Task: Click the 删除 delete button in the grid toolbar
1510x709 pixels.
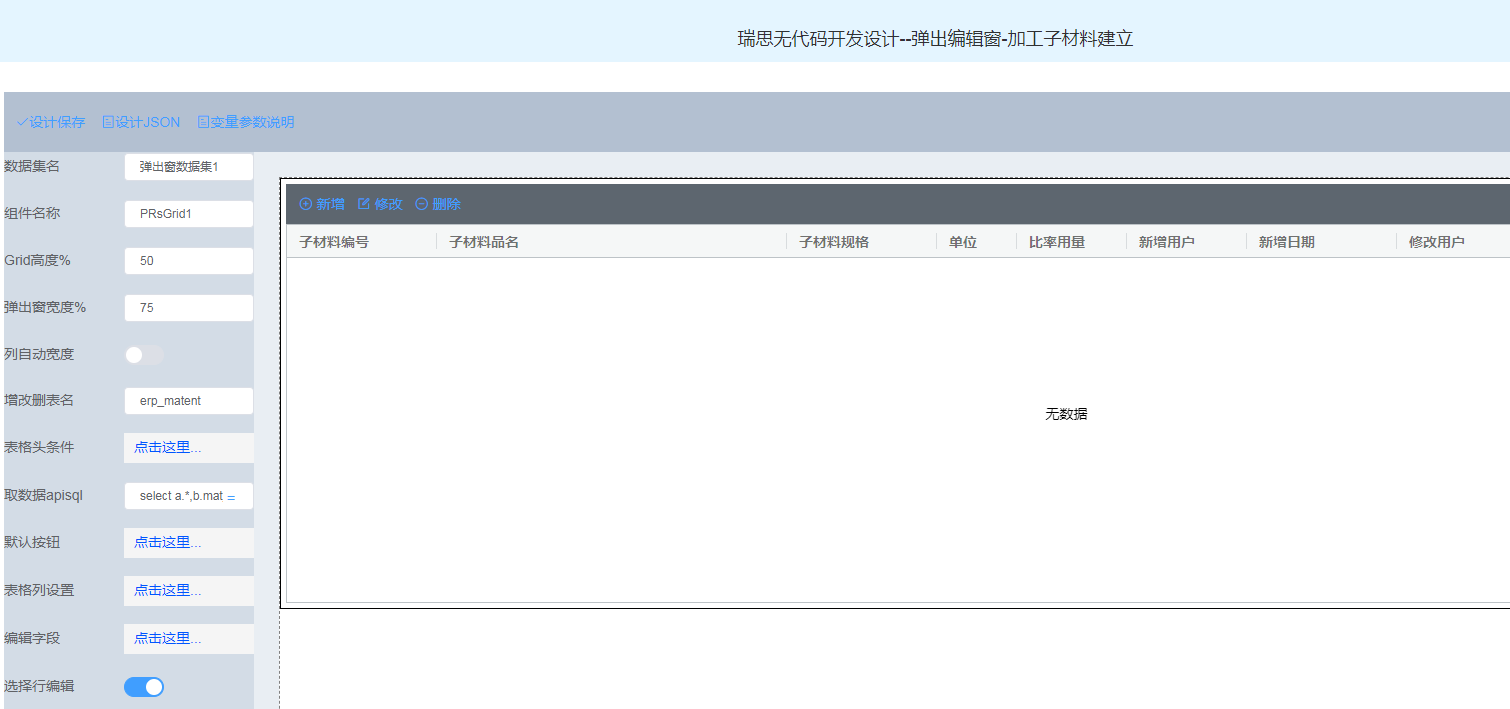Action: (x=438, y=204)
